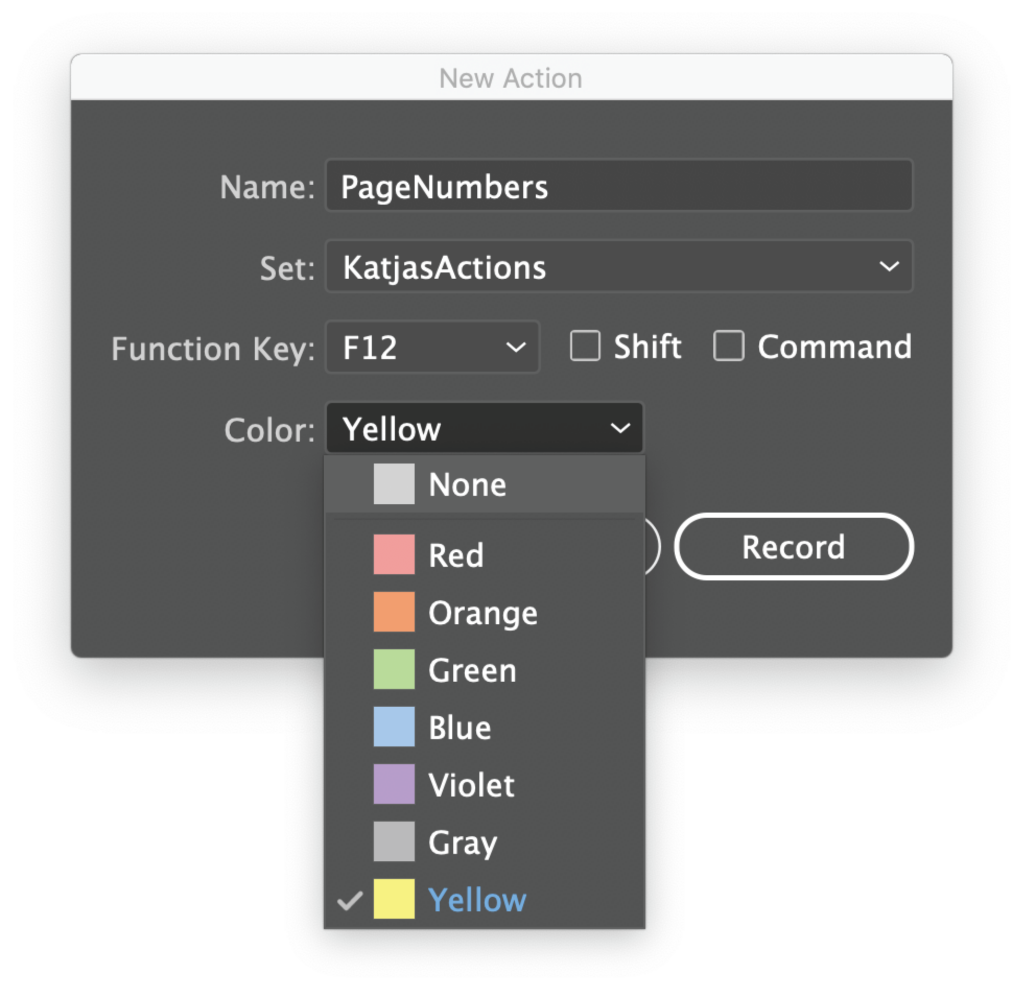This screenshot has height=986, width=1024.
Task: Click the Orange color swatch
Action: pos(392,612)
